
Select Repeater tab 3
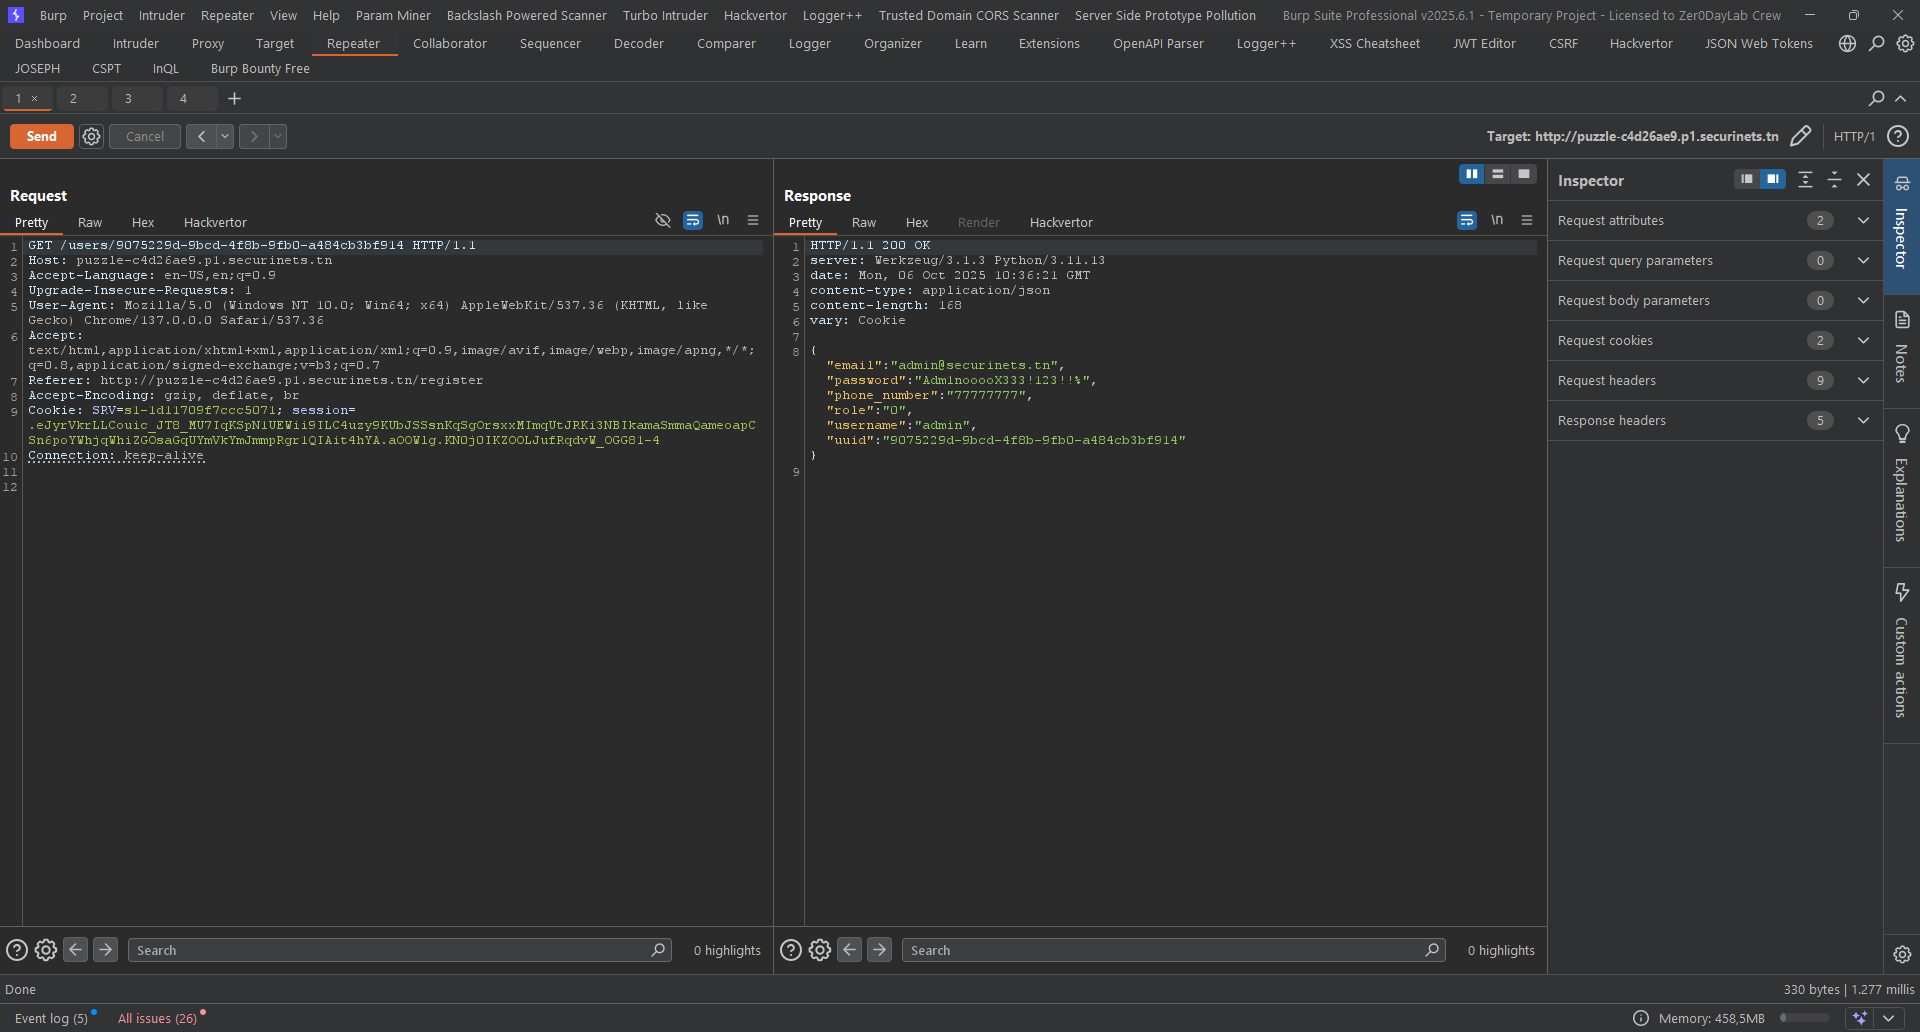128,98
